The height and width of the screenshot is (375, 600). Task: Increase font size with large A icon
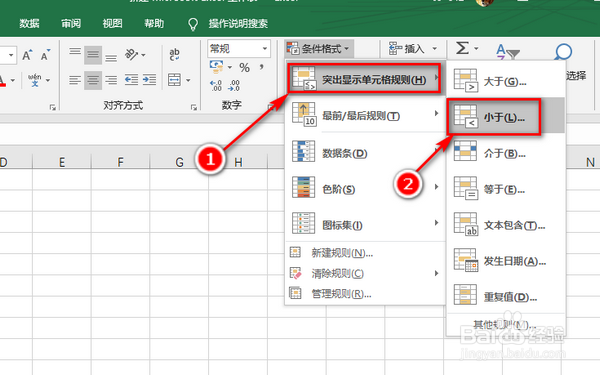(27, 55)
